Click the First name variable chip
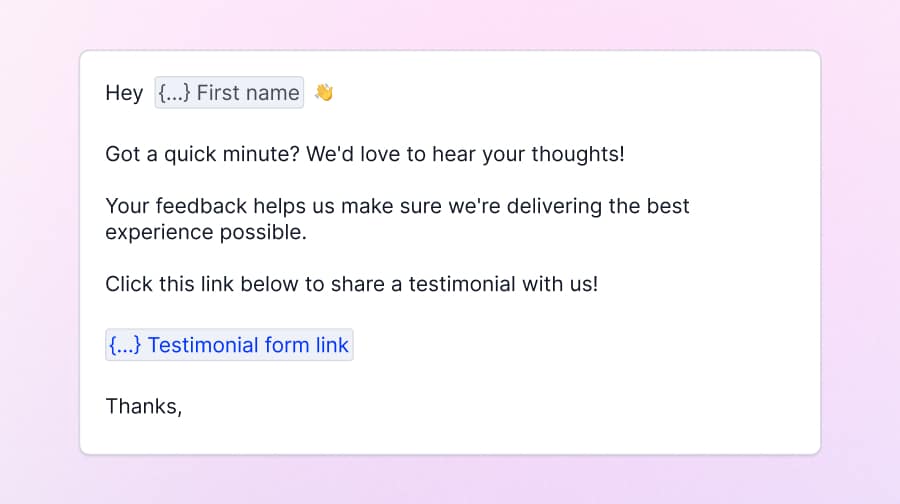 pyautogui.click(x=229, y=92)
